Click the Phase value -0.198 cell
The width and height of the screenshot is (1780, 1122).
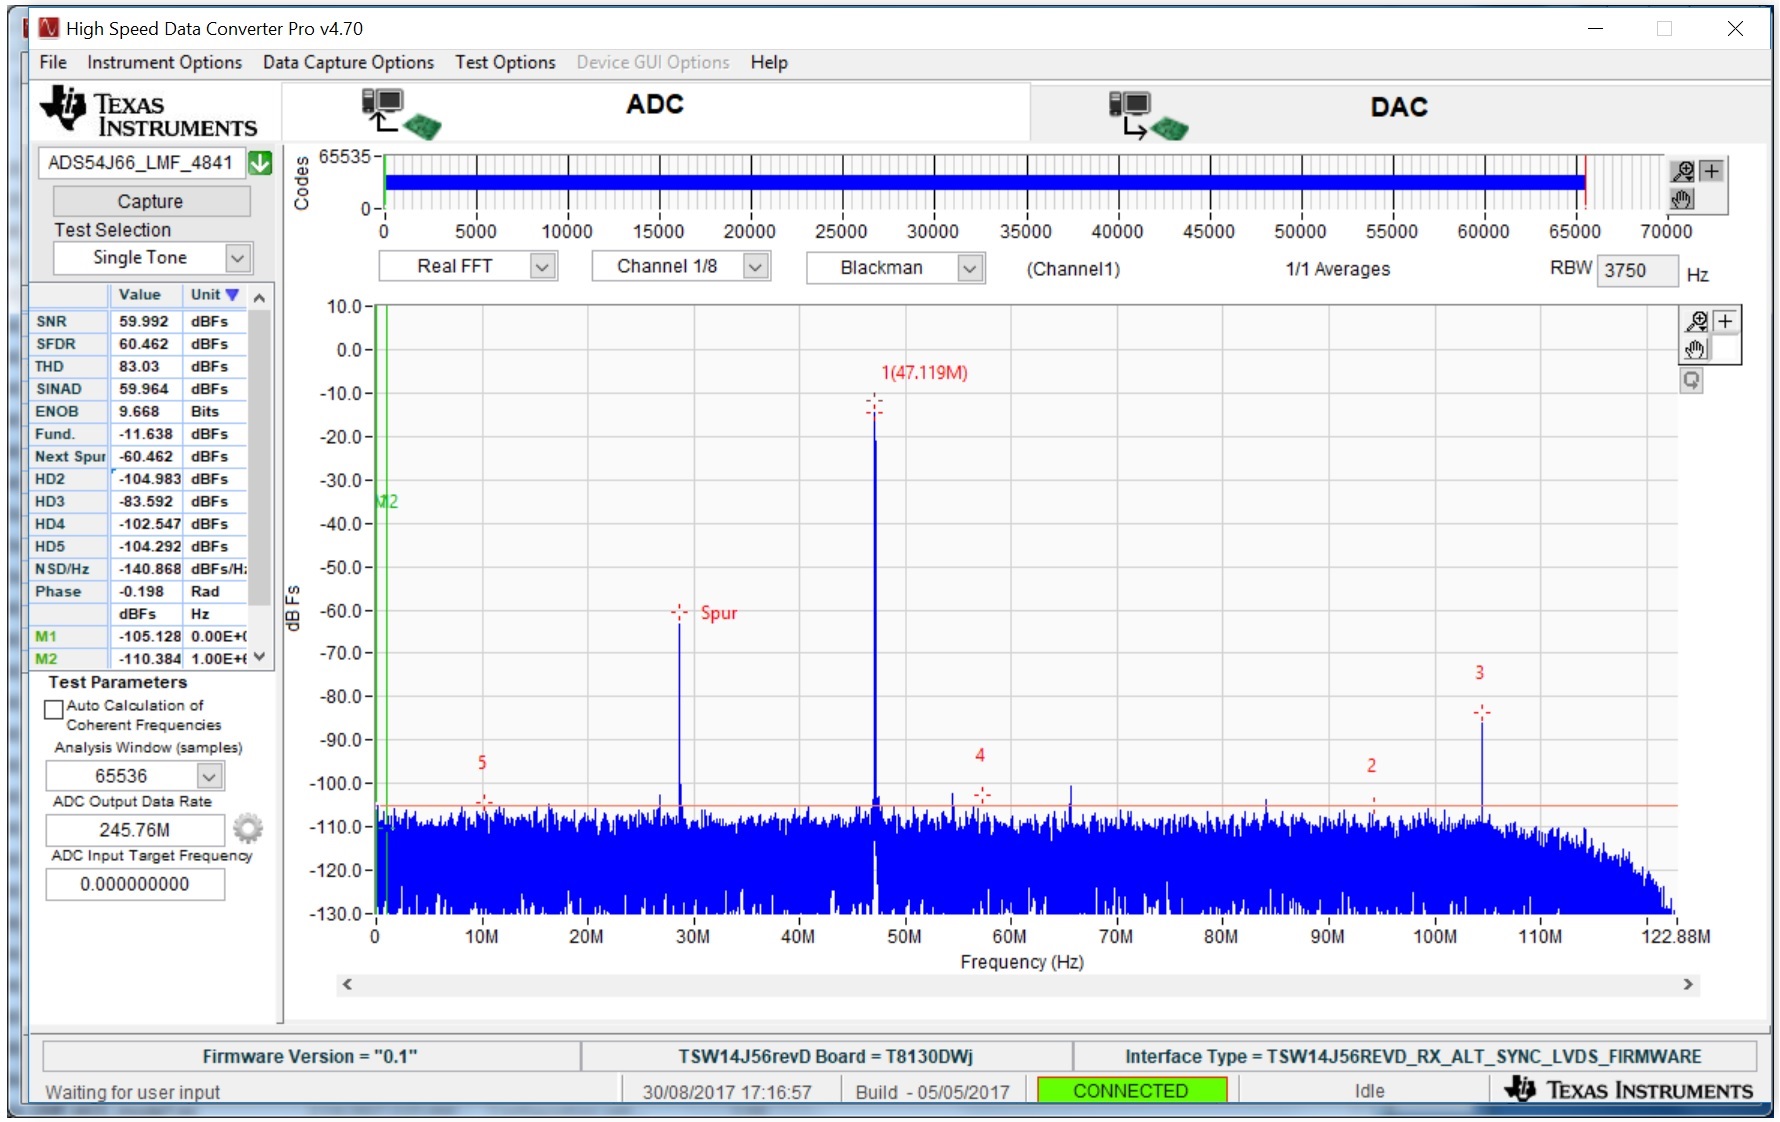[x=145, y=592]
